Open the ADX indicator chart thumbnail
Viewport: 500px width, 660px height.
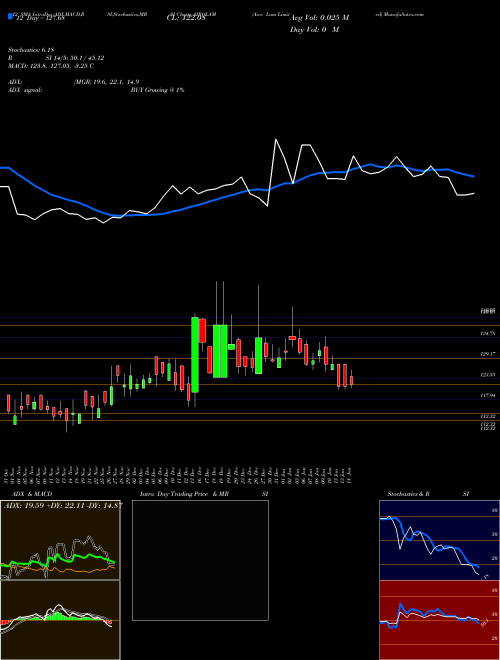[x=60, y=540]
